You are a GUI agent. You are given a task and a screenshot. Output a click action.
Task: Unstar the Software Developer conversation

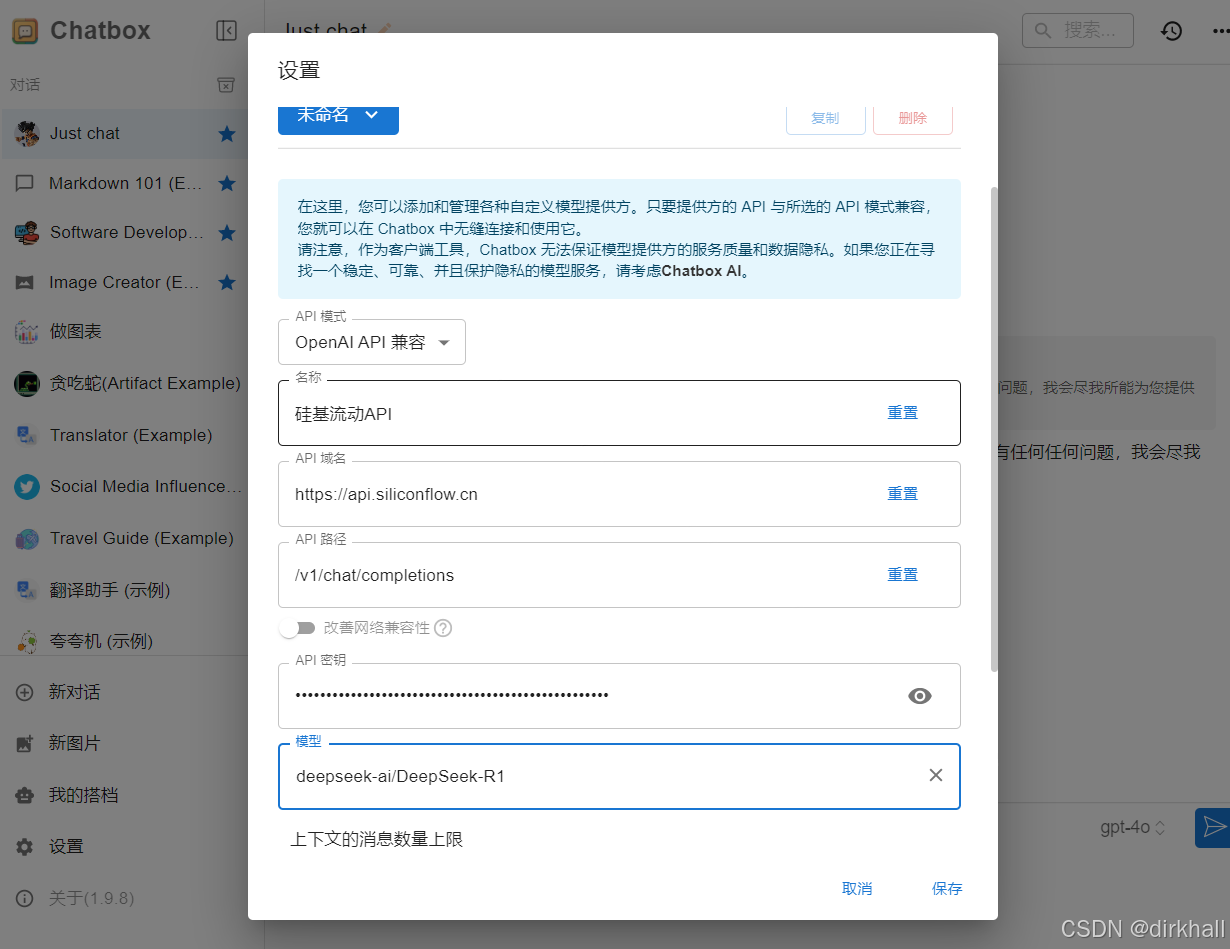pos(227,232)
